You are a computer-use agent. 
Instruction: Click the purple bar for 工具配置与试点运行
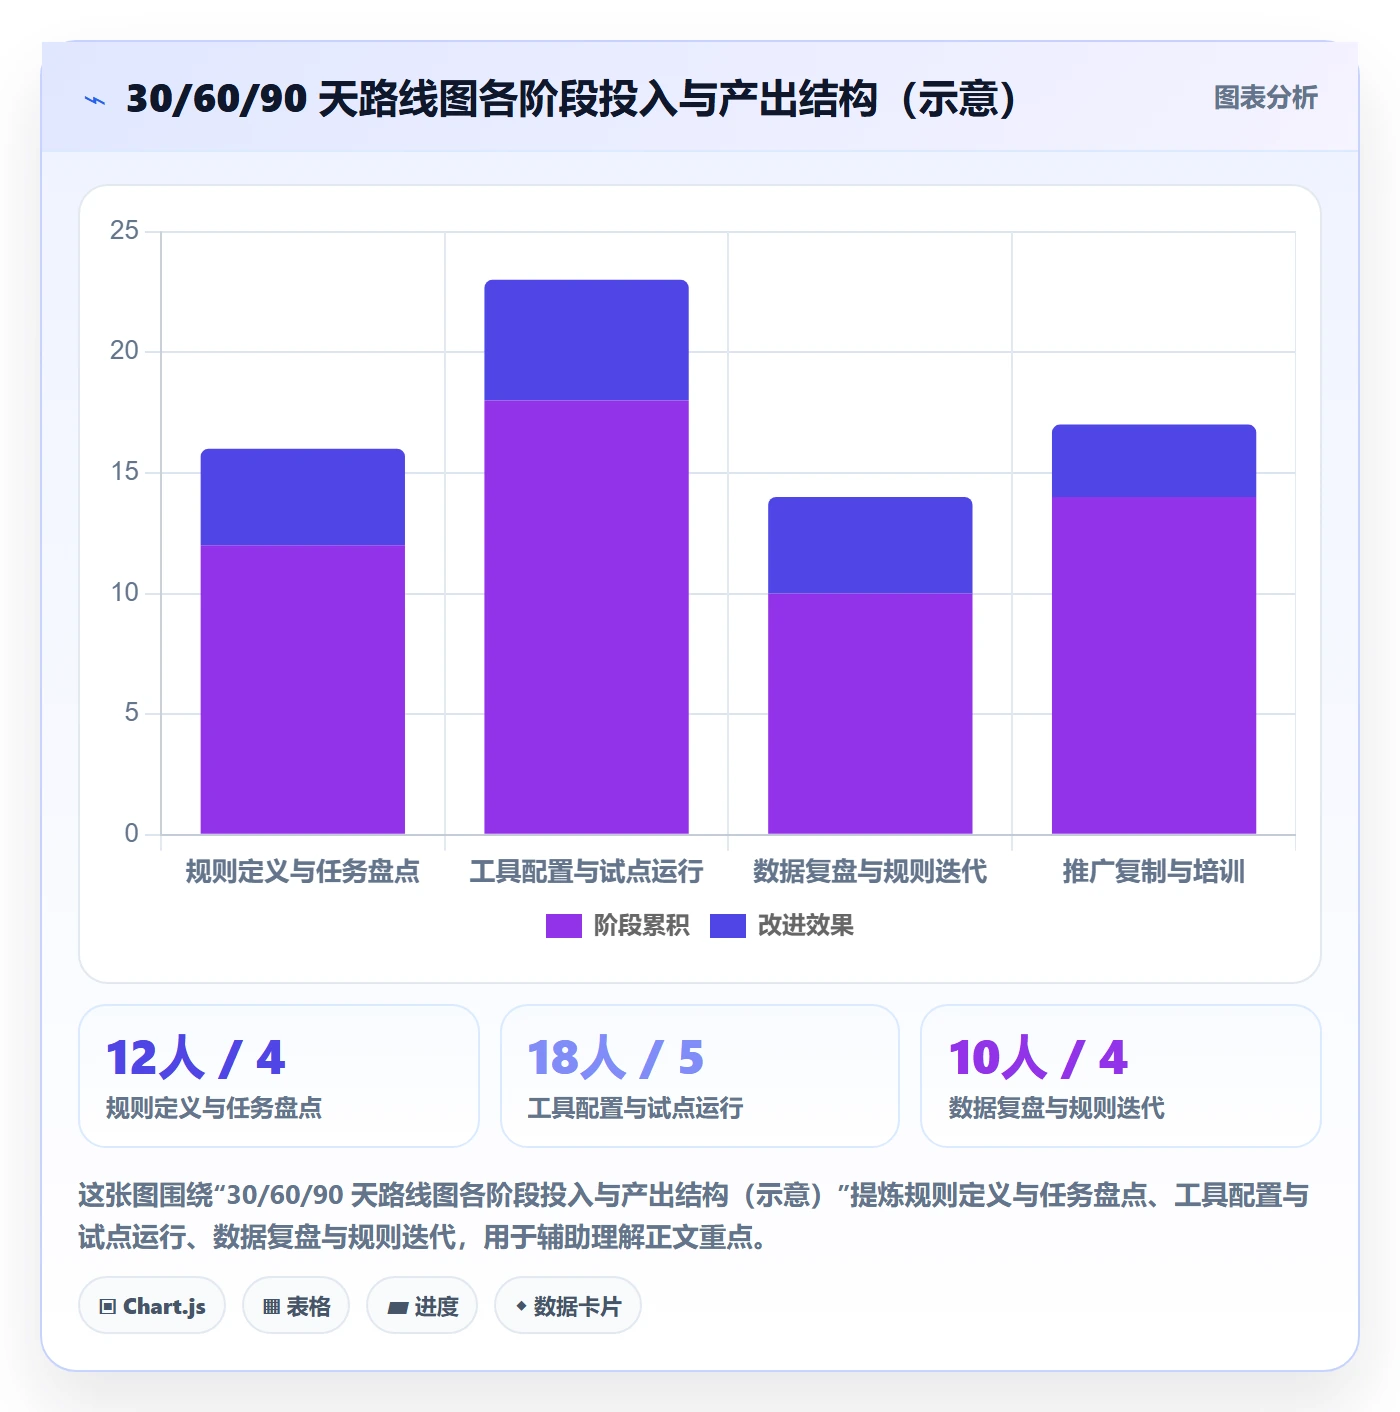587,617
